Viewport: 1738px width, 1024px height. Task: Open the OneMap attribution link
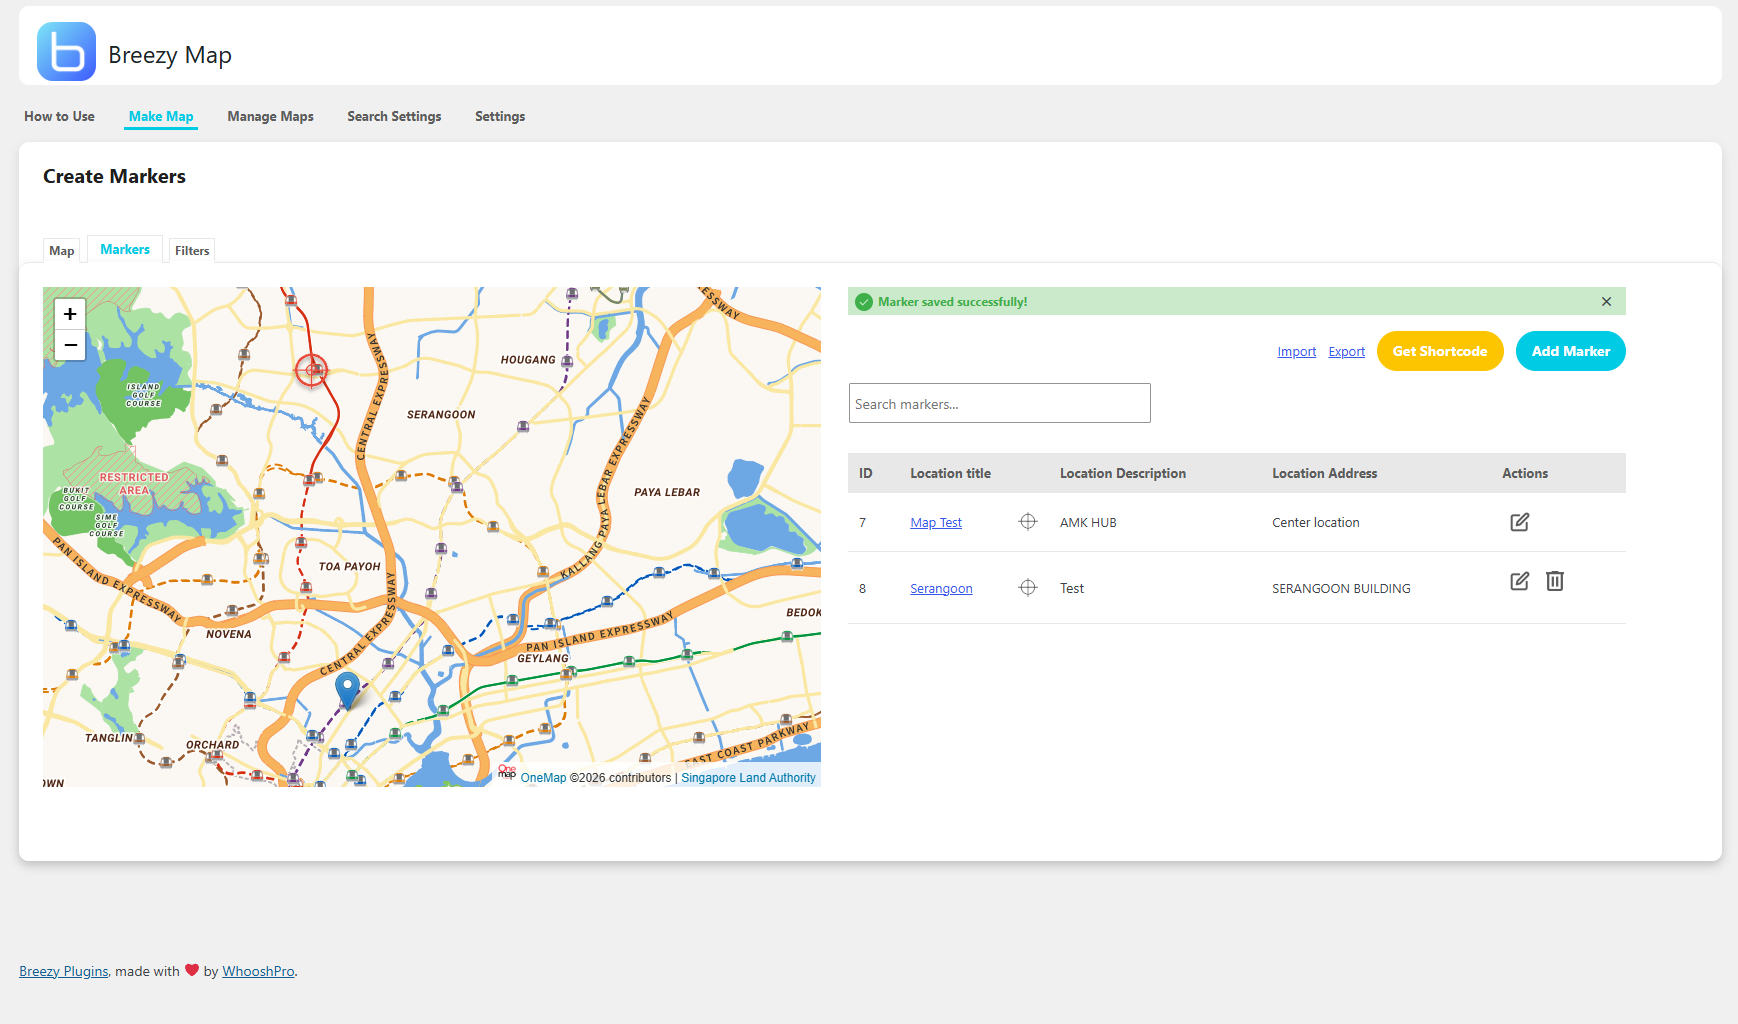(x=543, y=778)
